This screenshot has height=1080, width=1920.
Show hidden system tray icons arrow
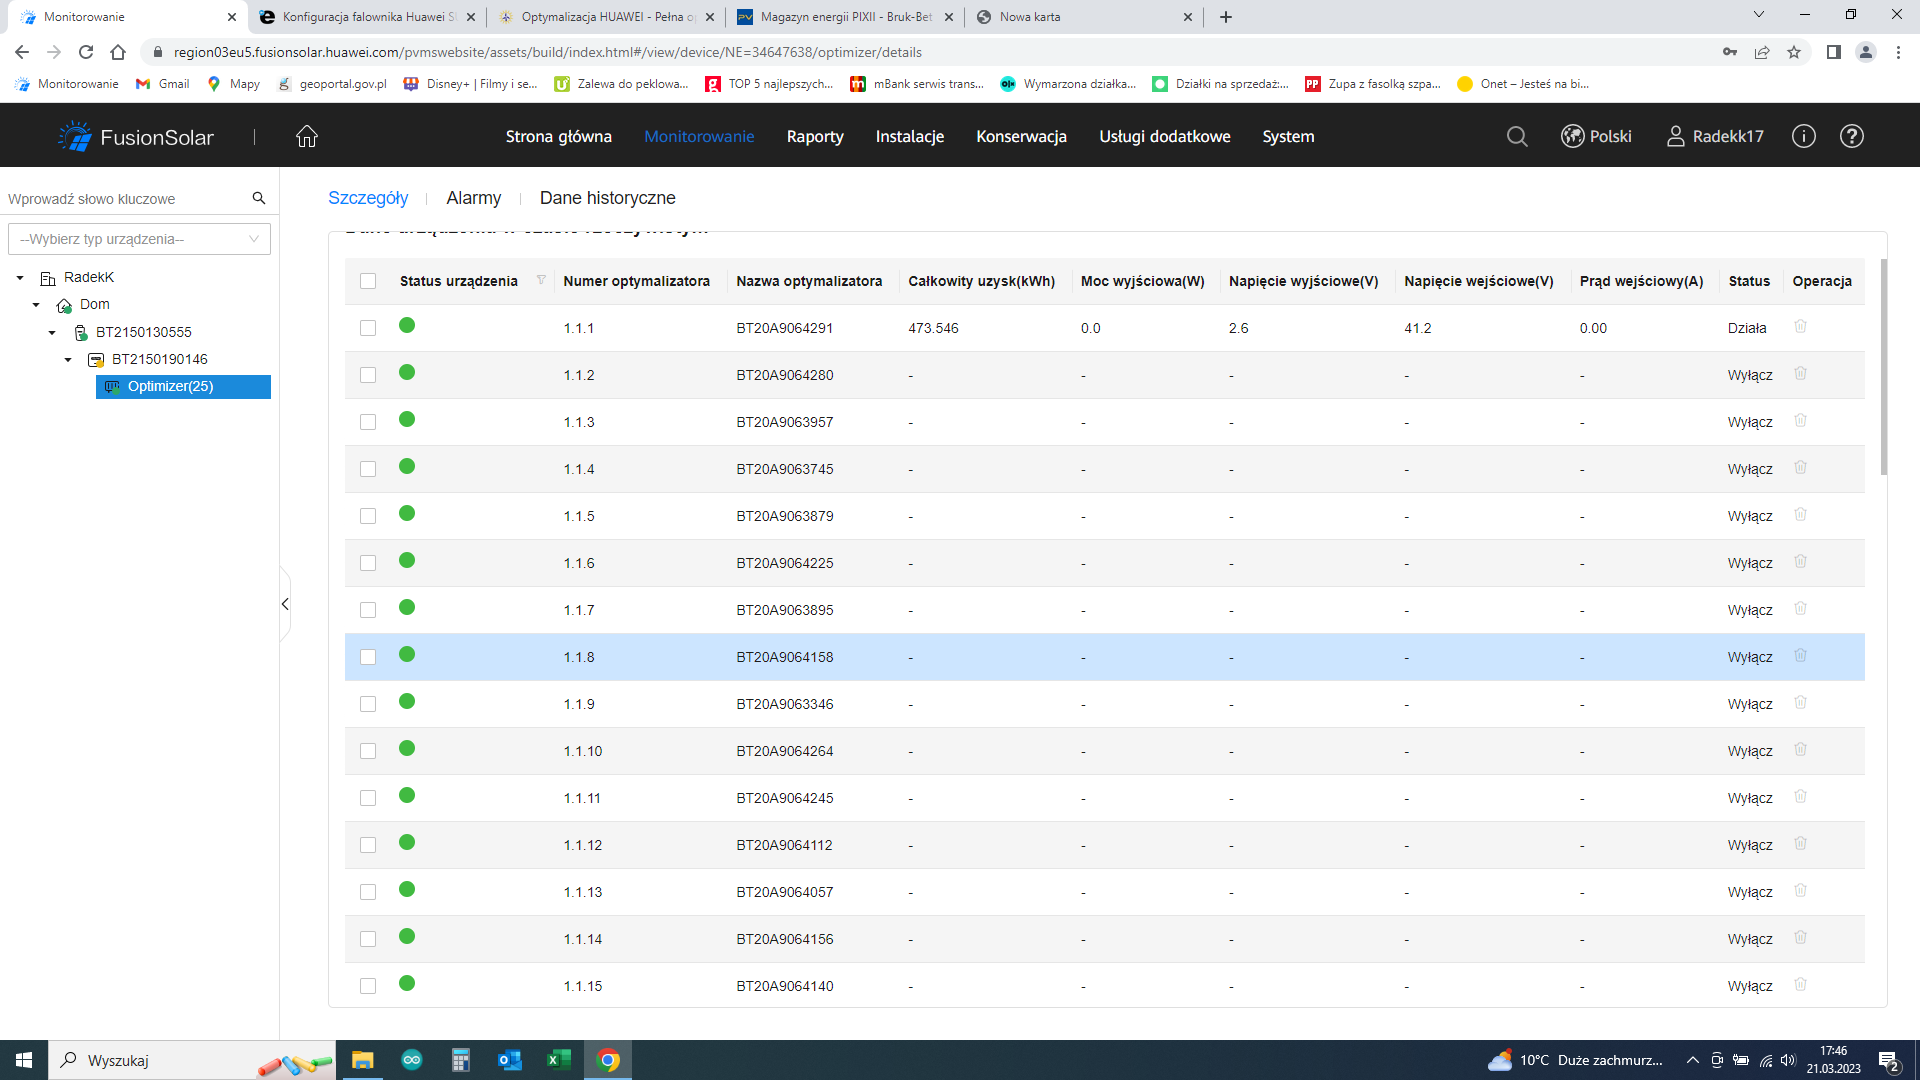[1692, 1060]
